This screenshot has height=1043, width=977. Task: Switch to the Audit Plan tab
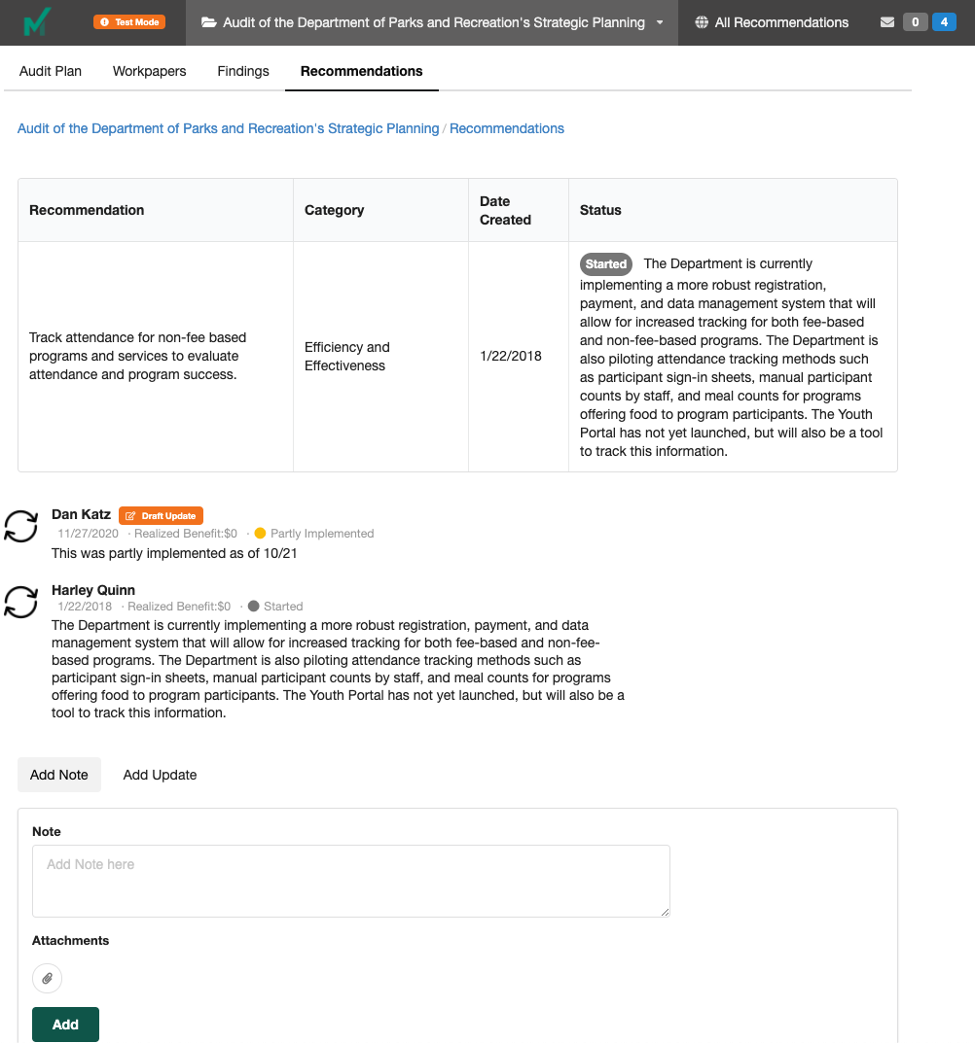[x=51, y=71]
